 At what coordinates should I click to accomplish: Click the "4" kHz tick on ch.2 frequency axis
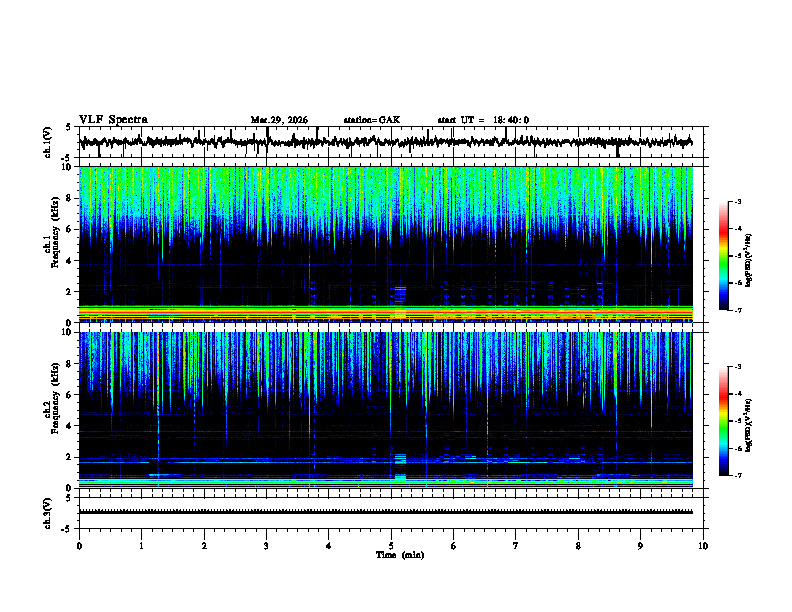(70, 426)
